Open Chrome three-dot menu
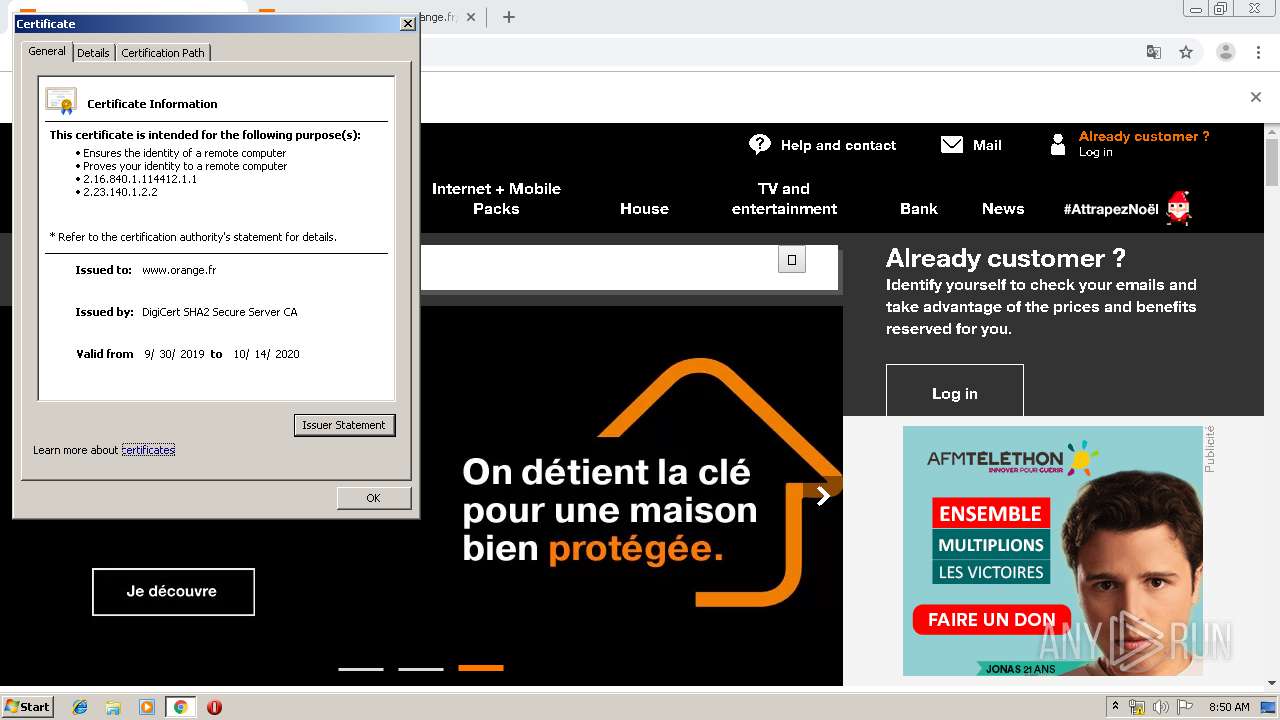Viewport: 1280px width, 720px height. 1258,52
